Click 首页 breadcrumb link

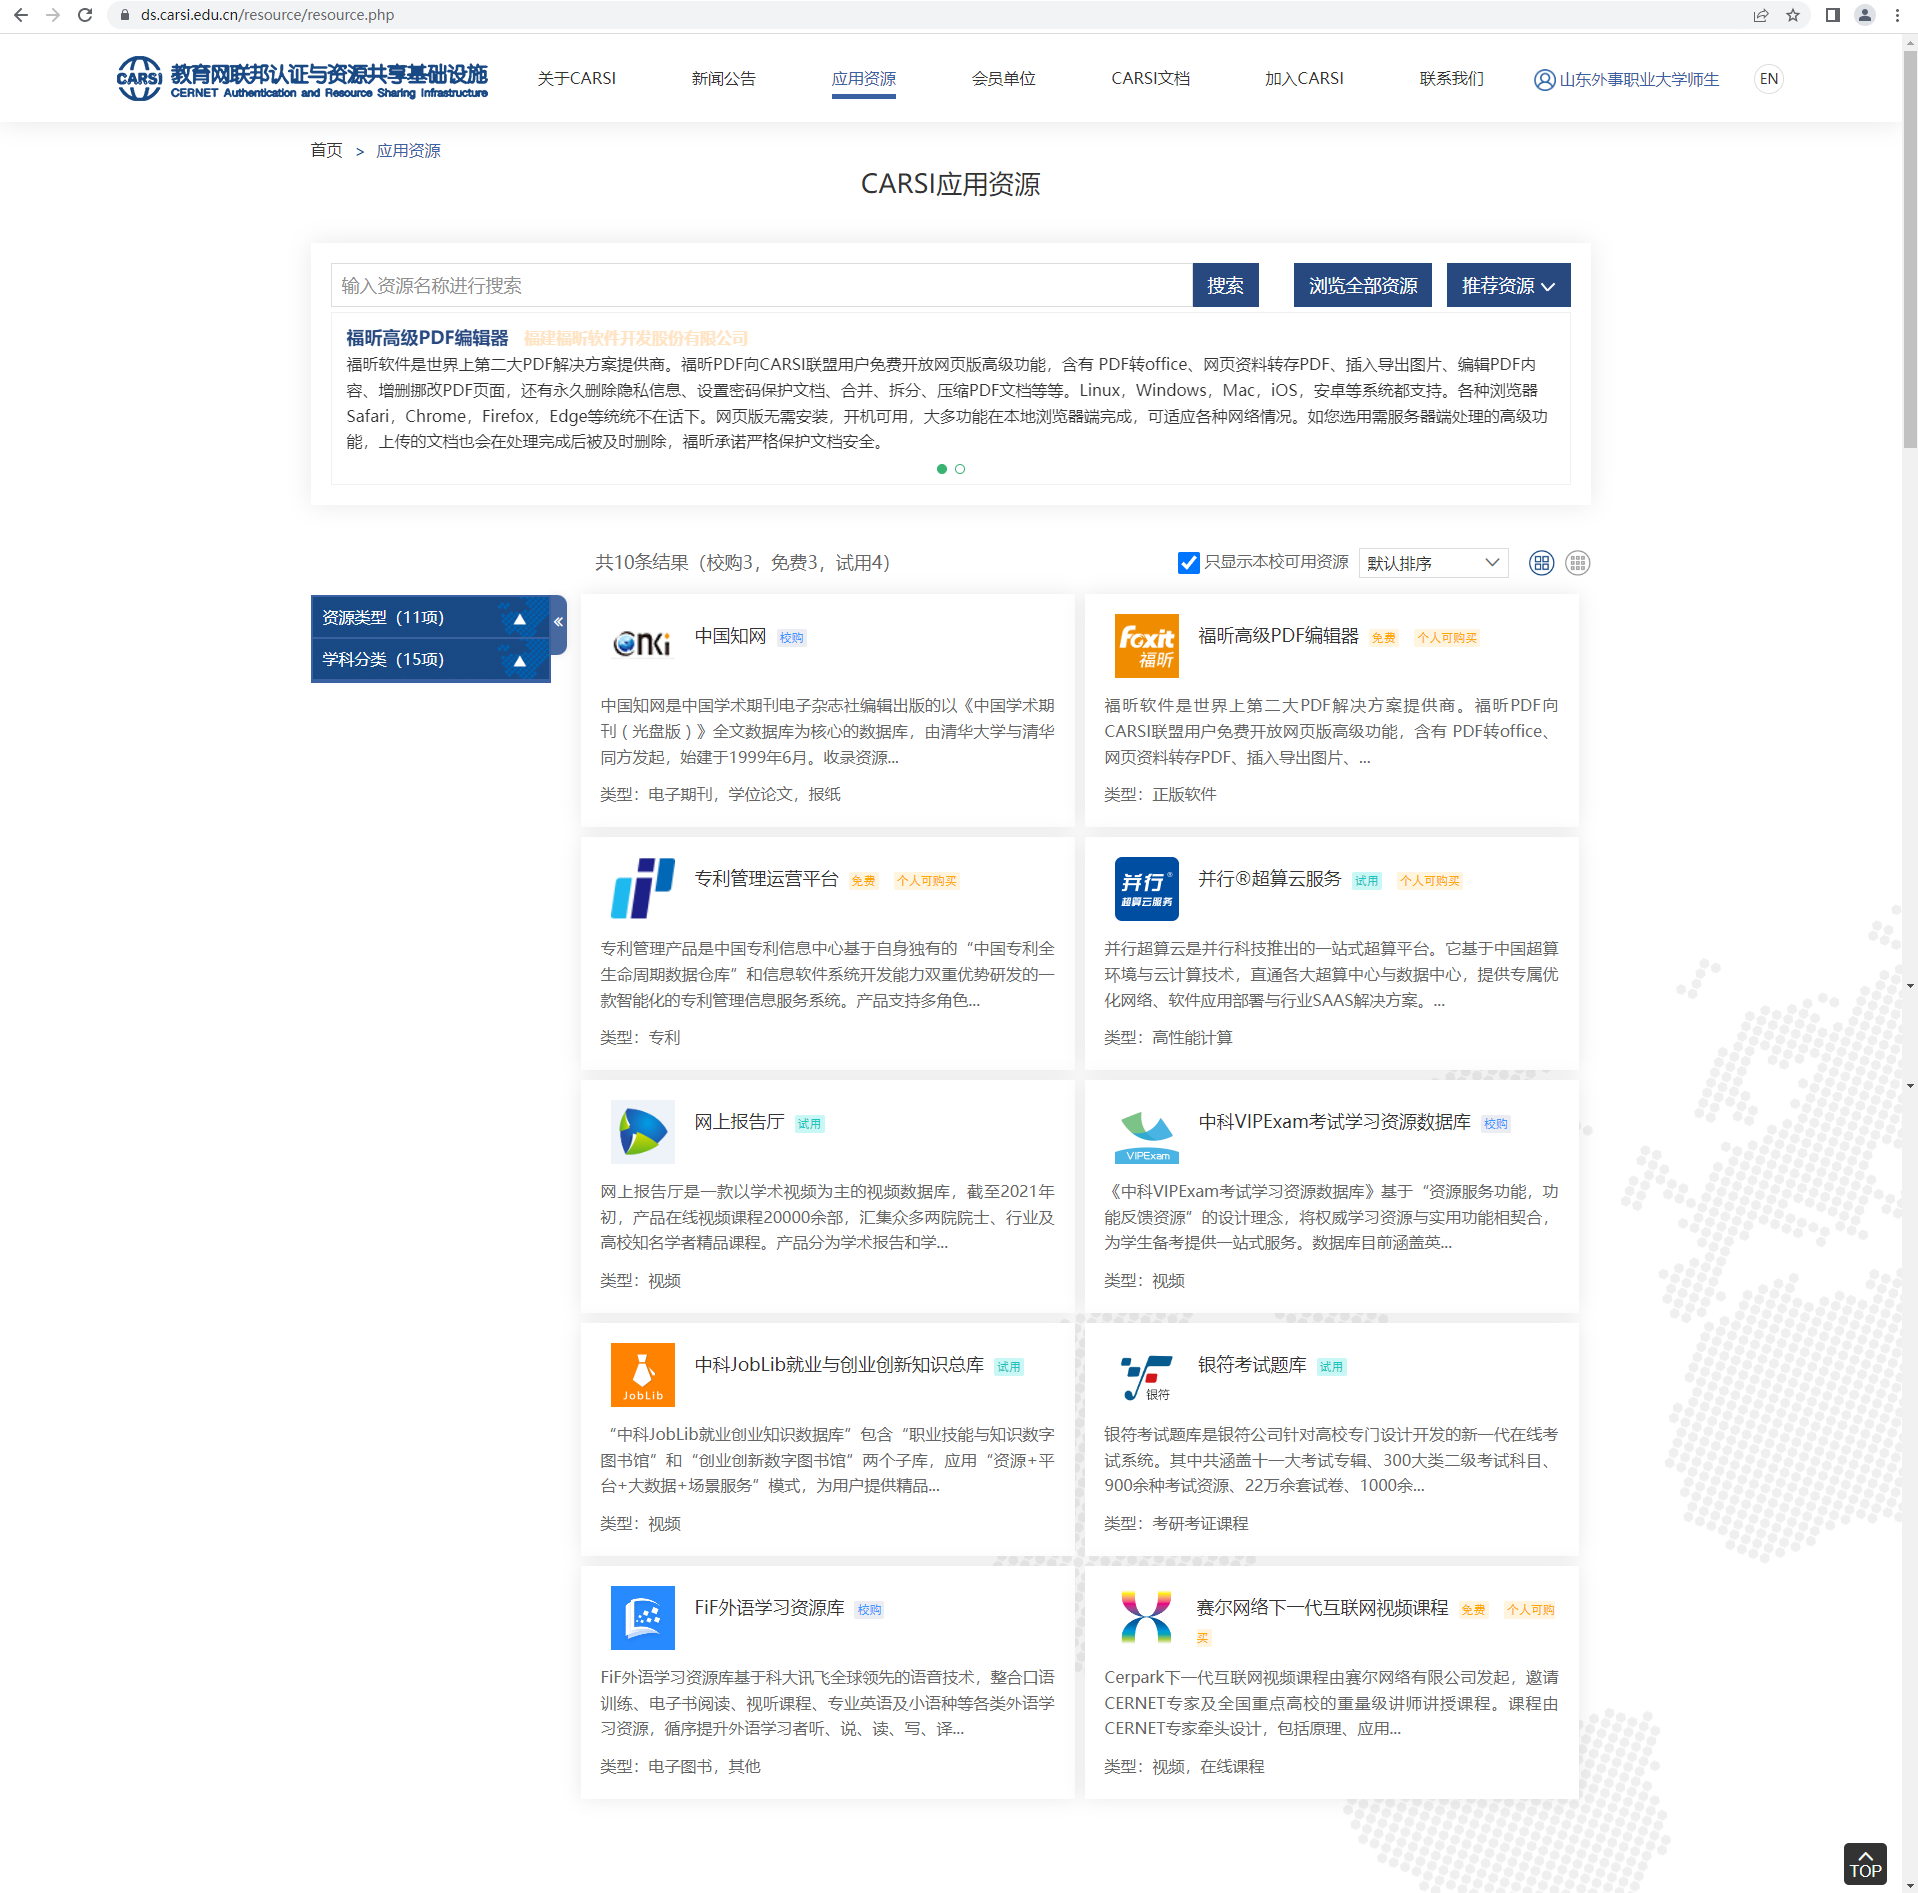(x=326, y=151)
